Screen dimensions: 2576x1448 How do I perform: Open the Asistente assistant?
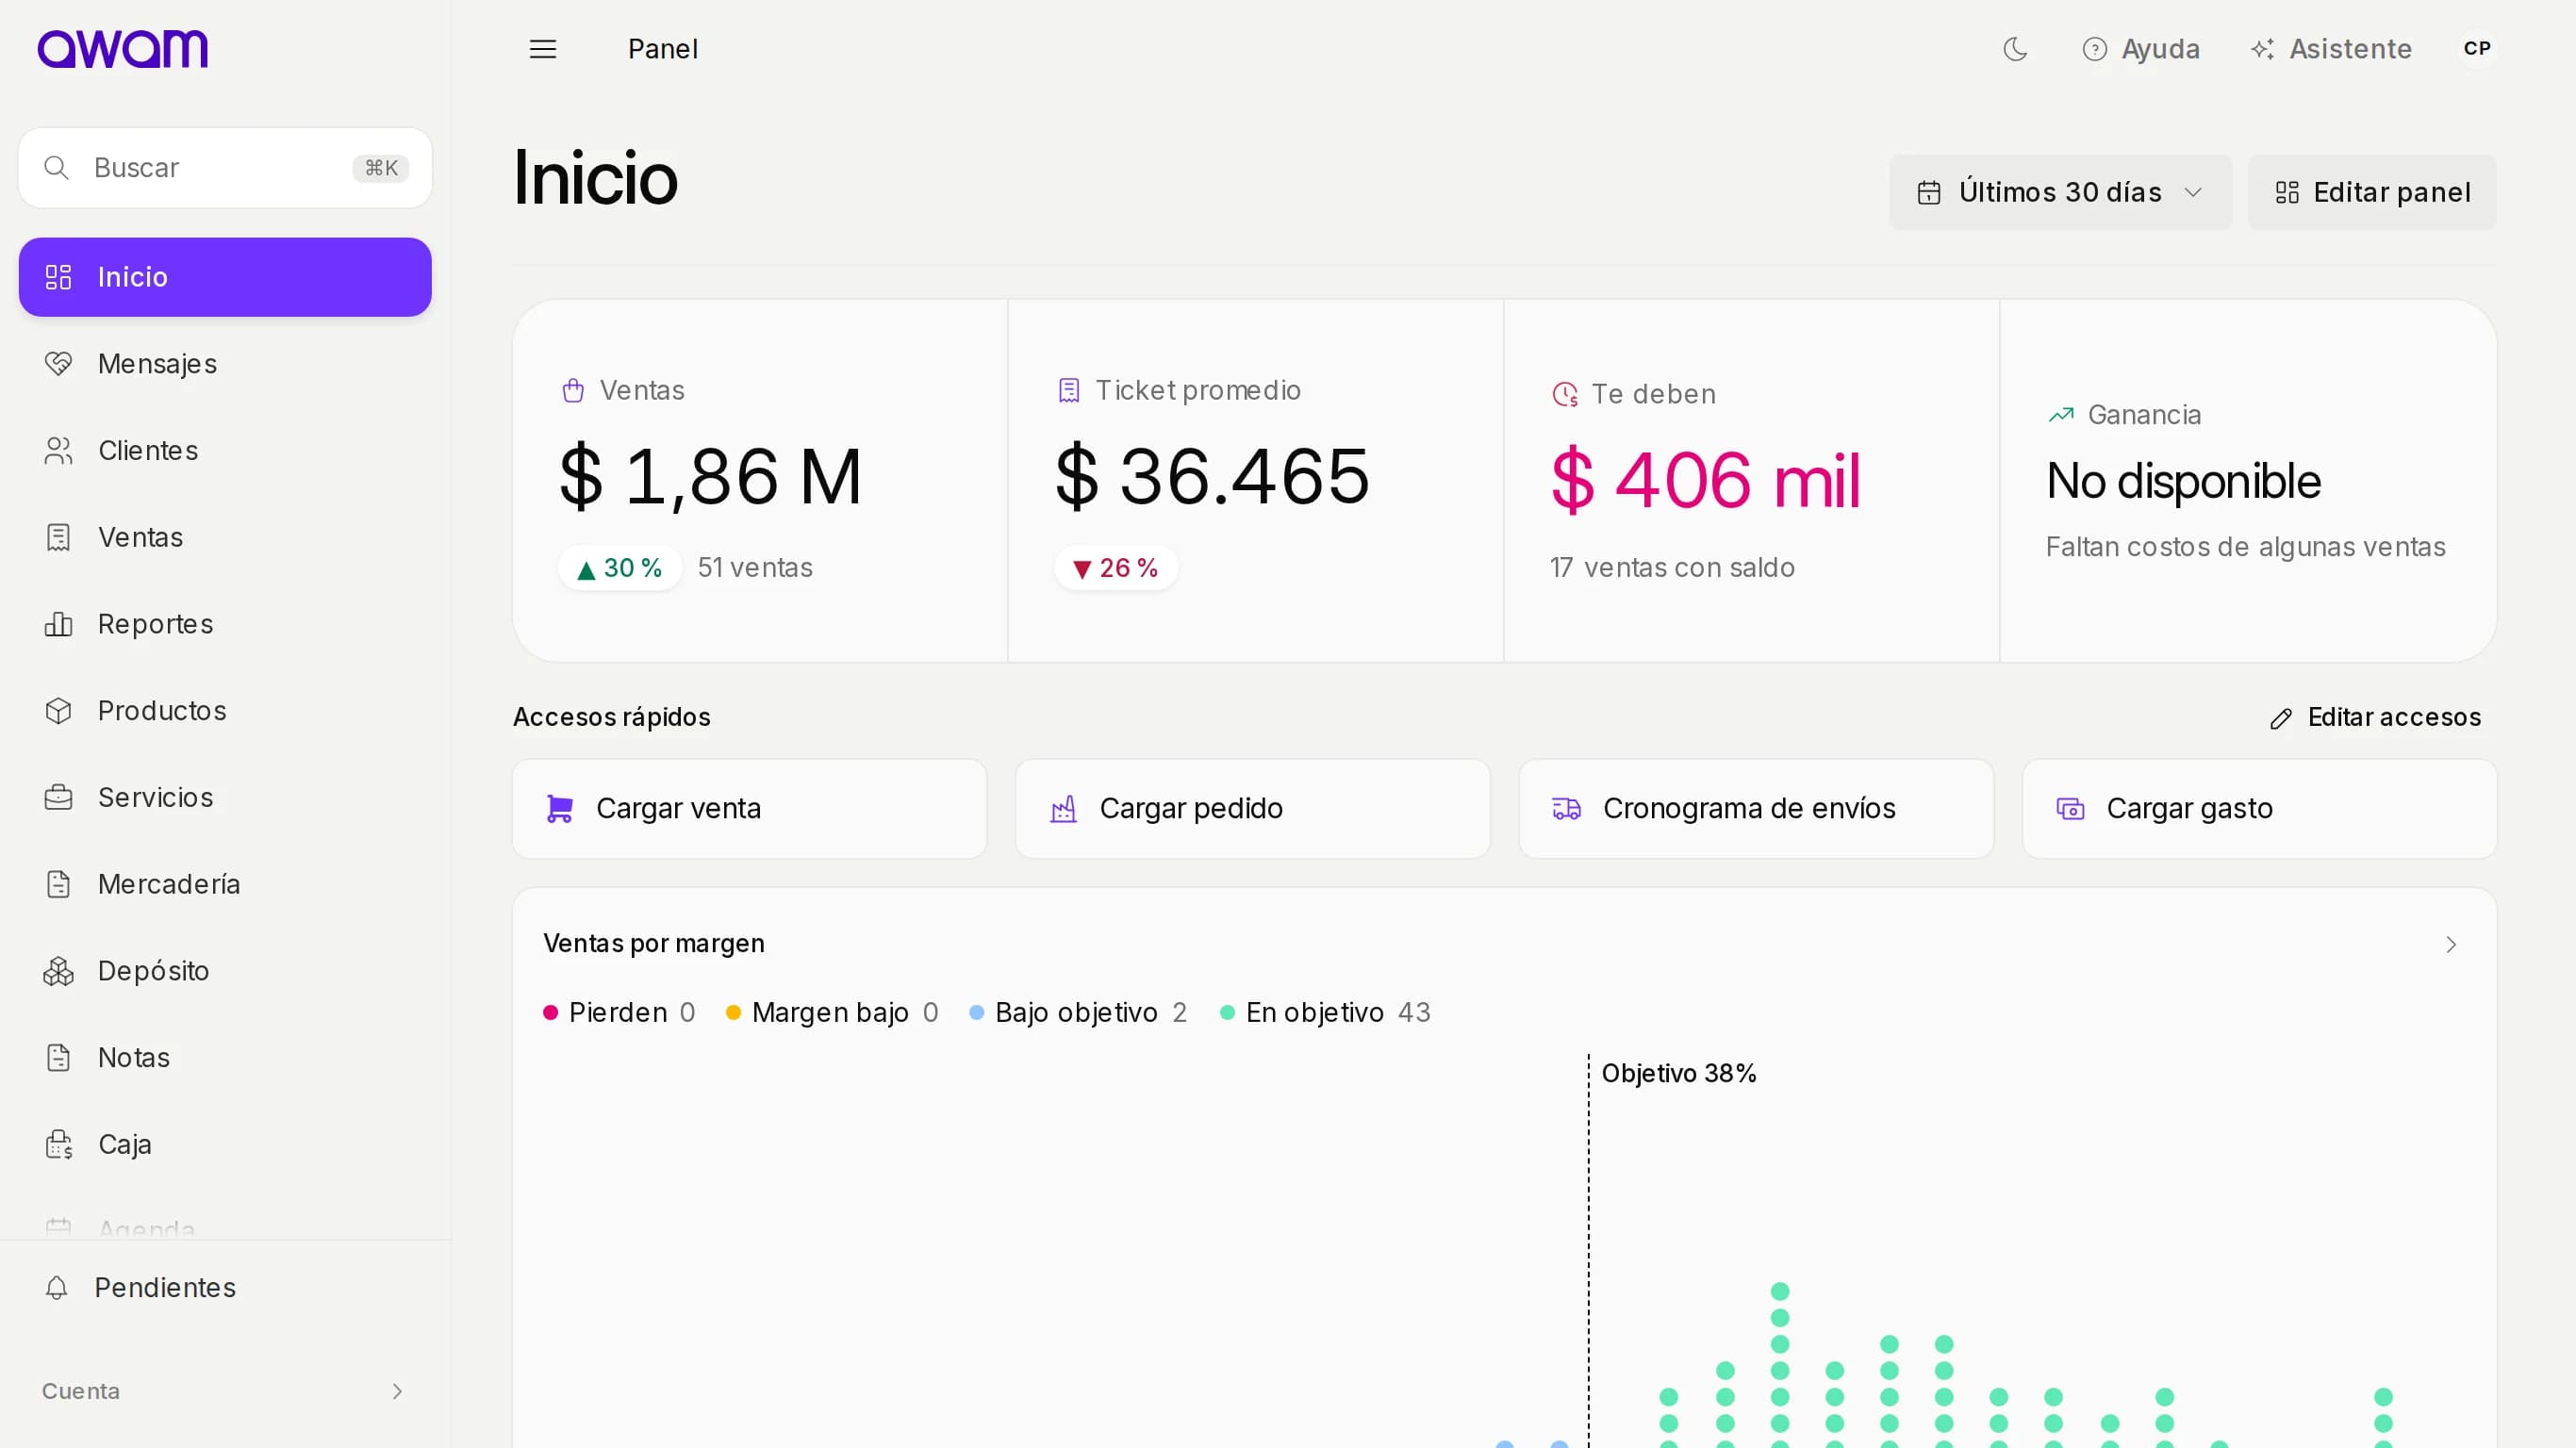(x=2331, y=49)
